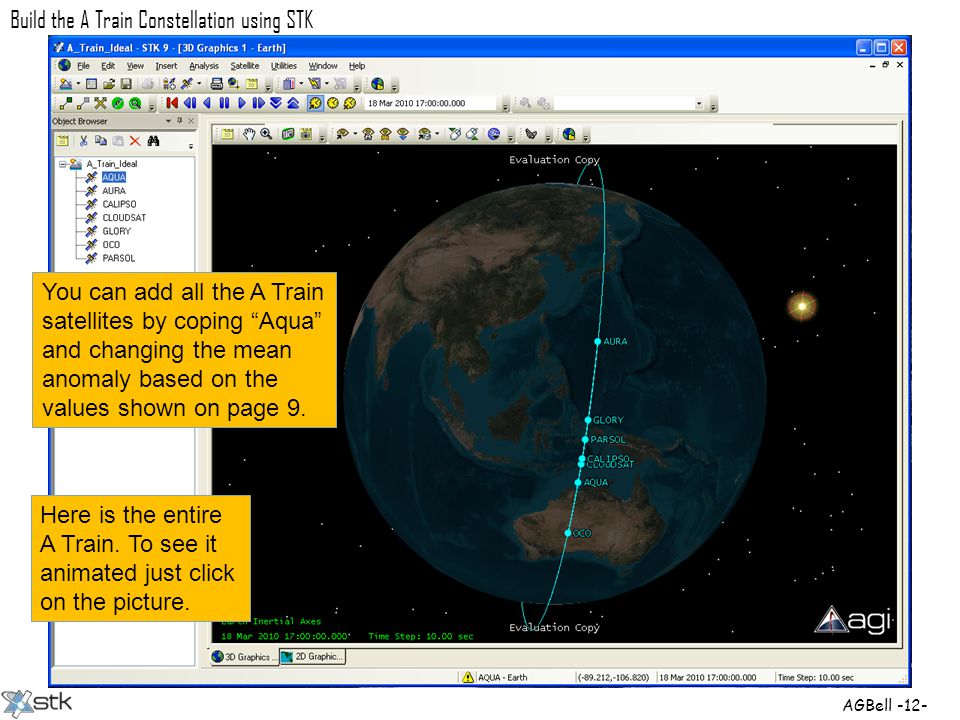Click the blue globe icon in 3D toolbar
This screenshot has width=960, height=720.
pyautogui.click(x=493, y=134)
